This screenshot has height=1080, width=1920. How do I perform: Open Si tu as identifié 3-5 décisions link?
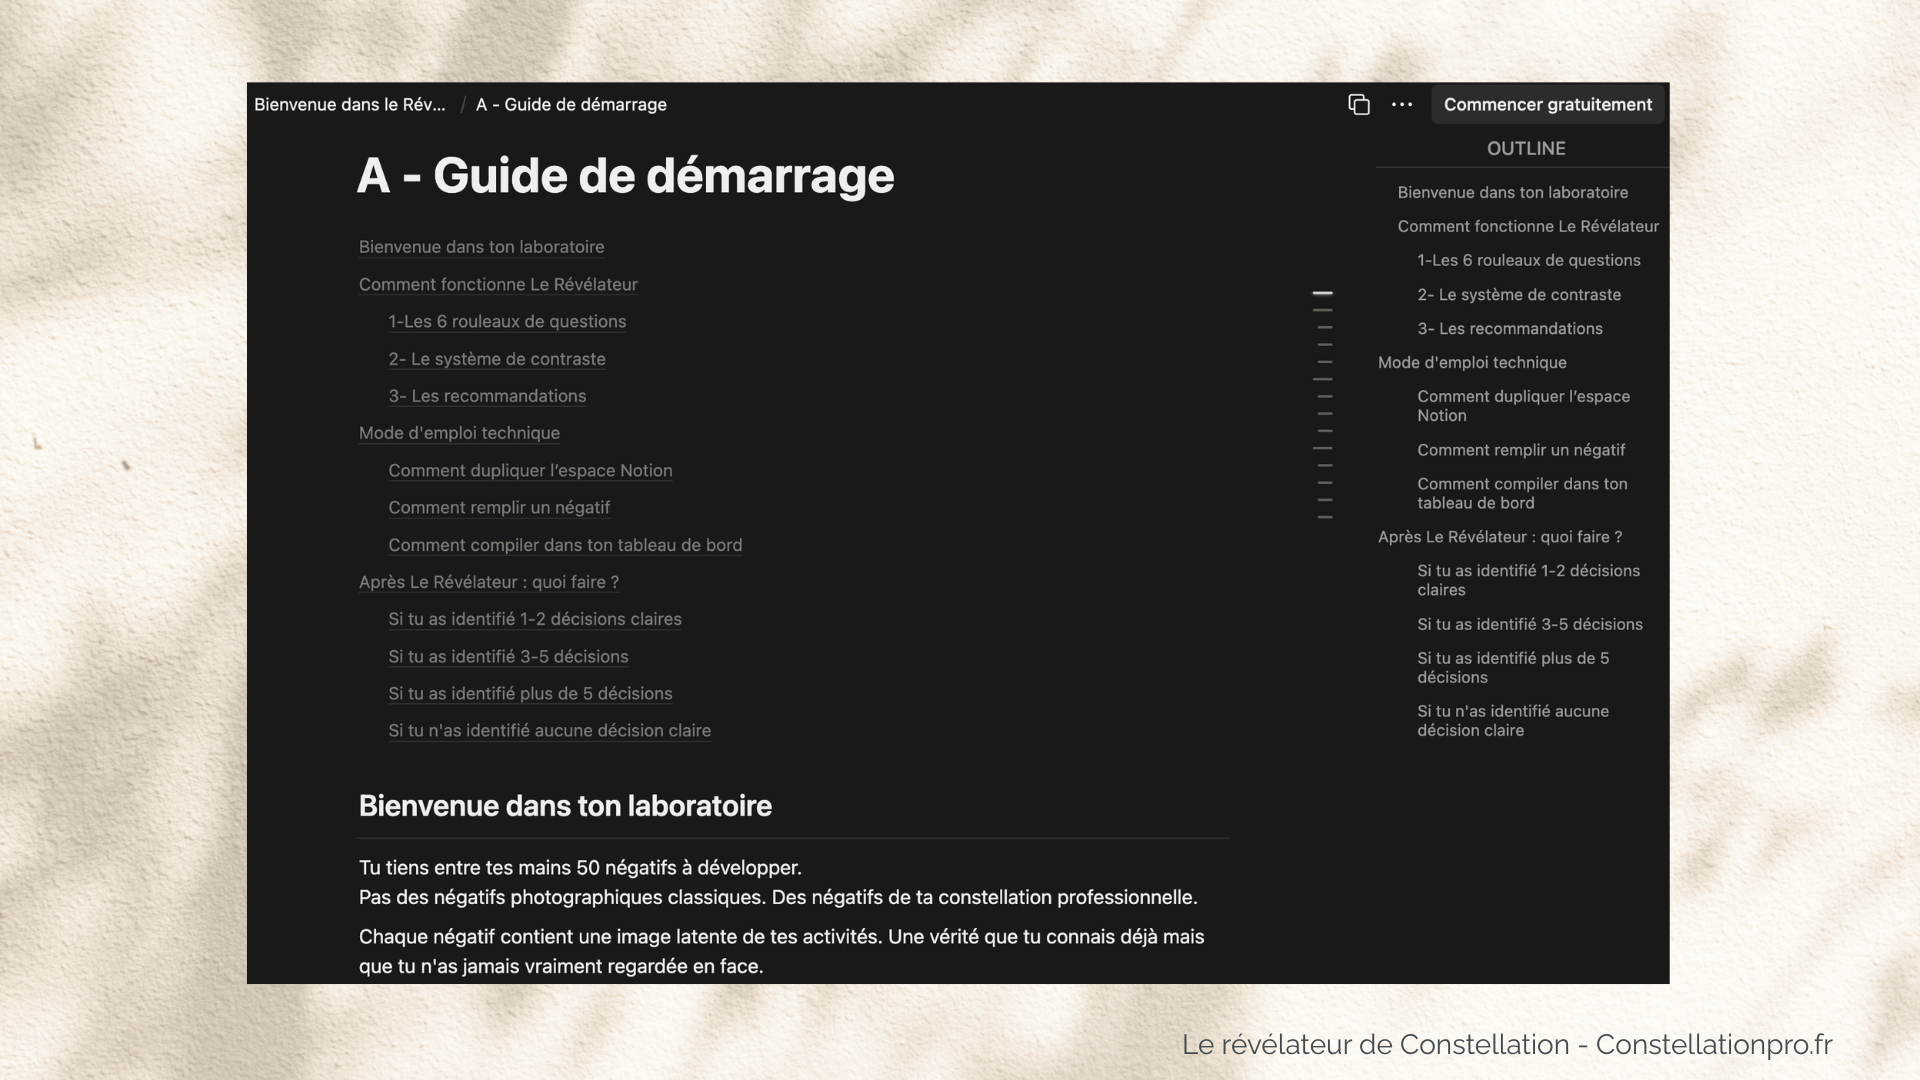508,657
